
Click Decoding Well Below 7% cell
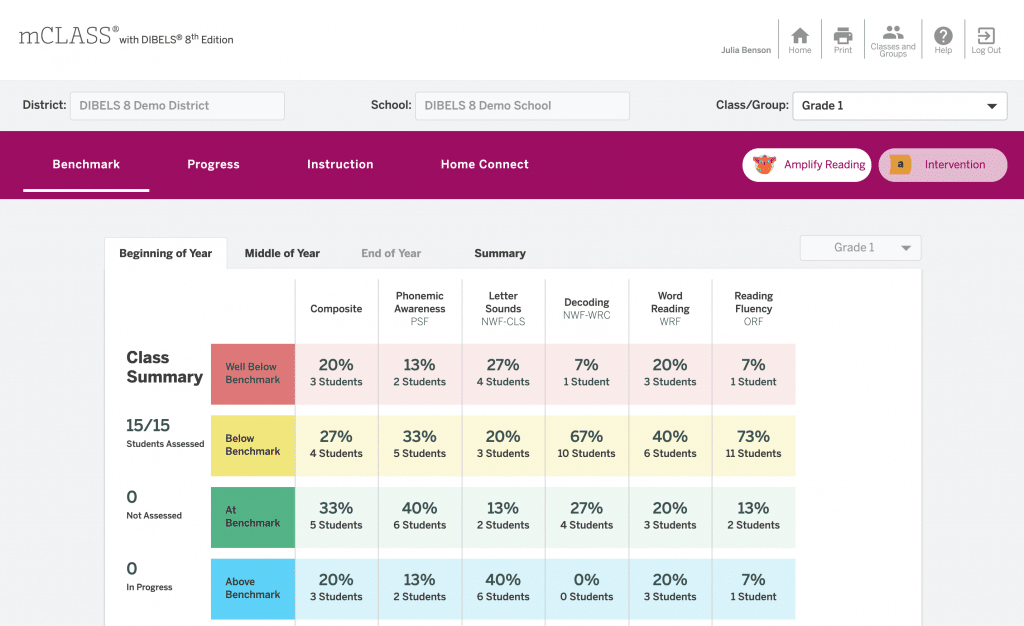tap(586, 374)
